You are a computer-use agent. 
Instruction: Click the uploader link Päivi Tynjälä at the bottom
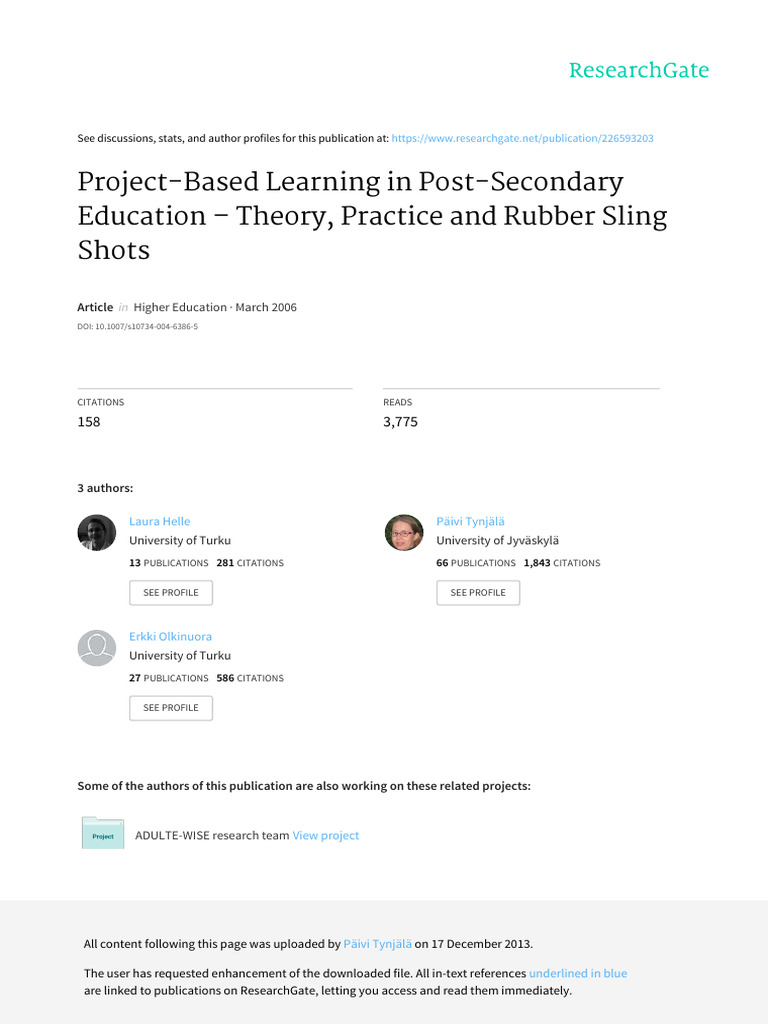click(377, 944)
